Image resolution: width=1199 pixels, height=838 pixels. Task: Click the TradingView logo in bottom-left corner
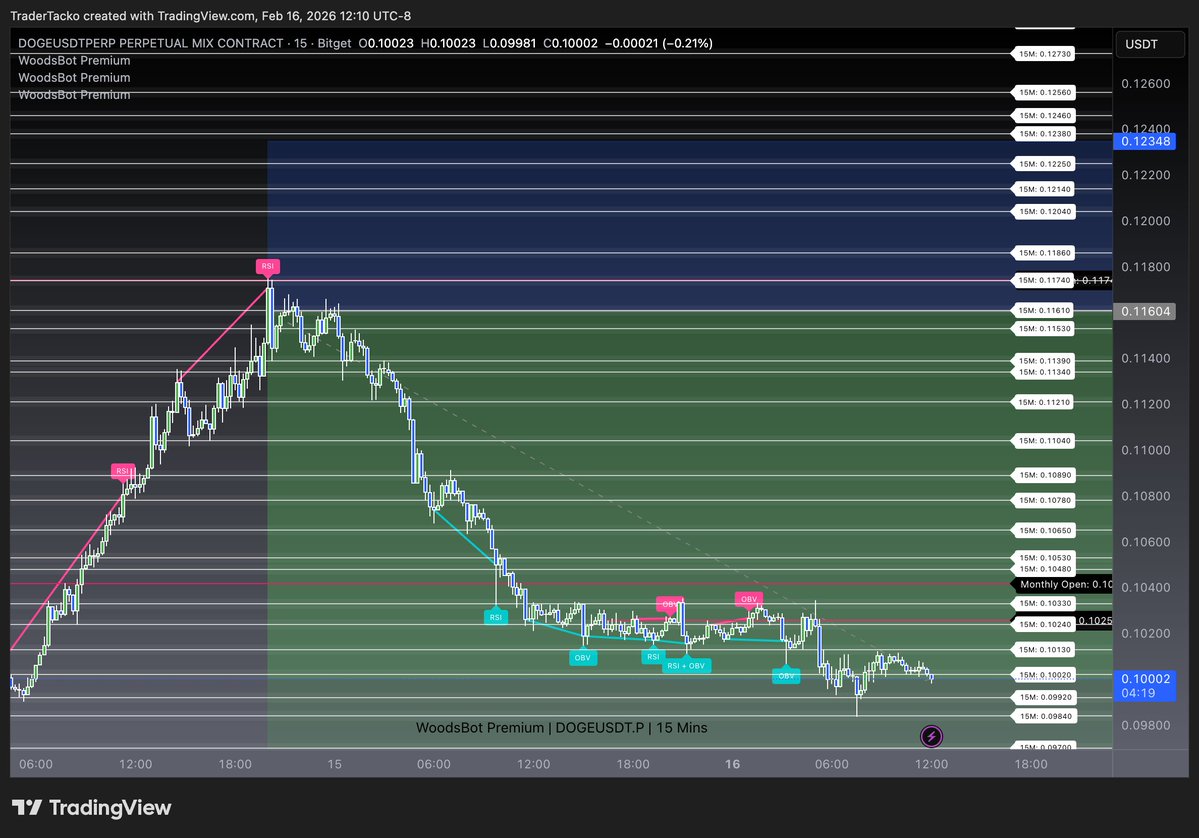[x=88, y=807]
